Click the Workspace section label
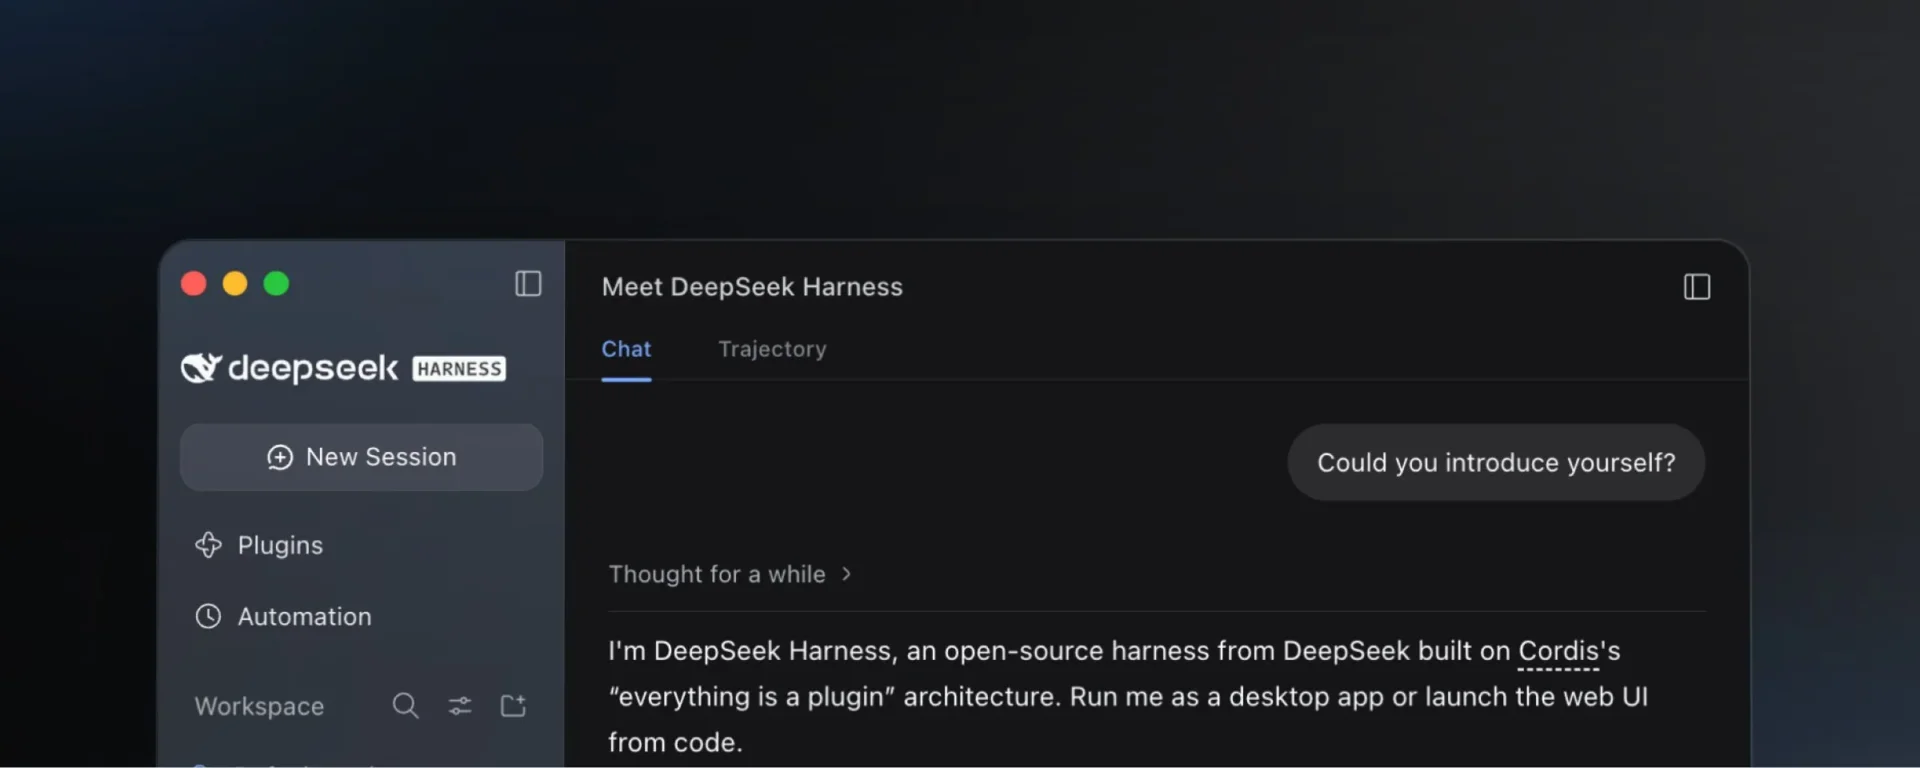1920x768 pixels. 259,706
